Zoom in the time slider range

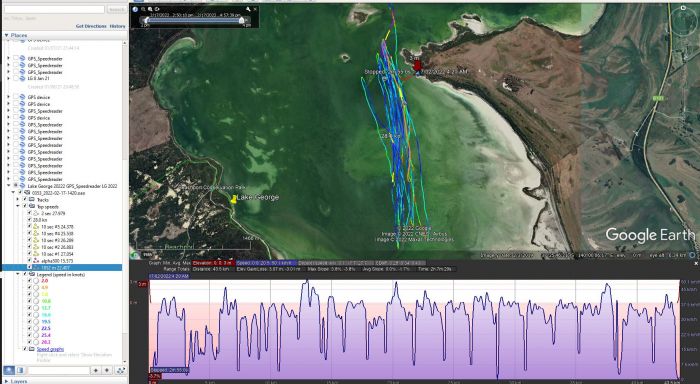click(150, 9)
